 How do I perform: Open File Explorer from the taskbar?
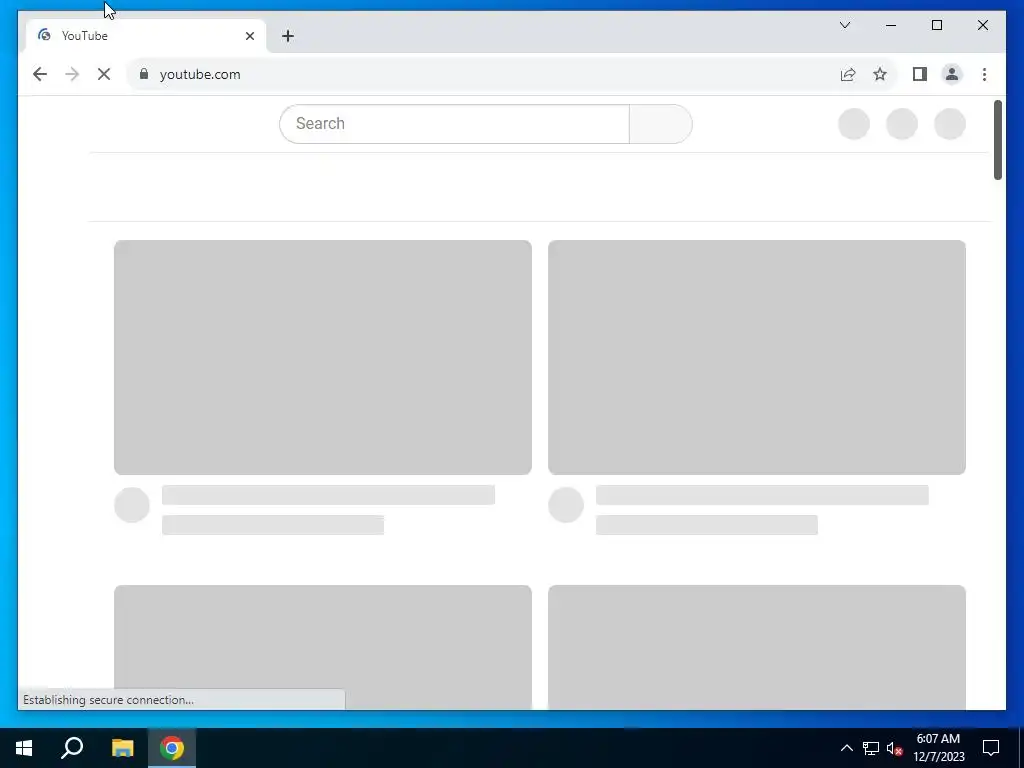[122, 748]
